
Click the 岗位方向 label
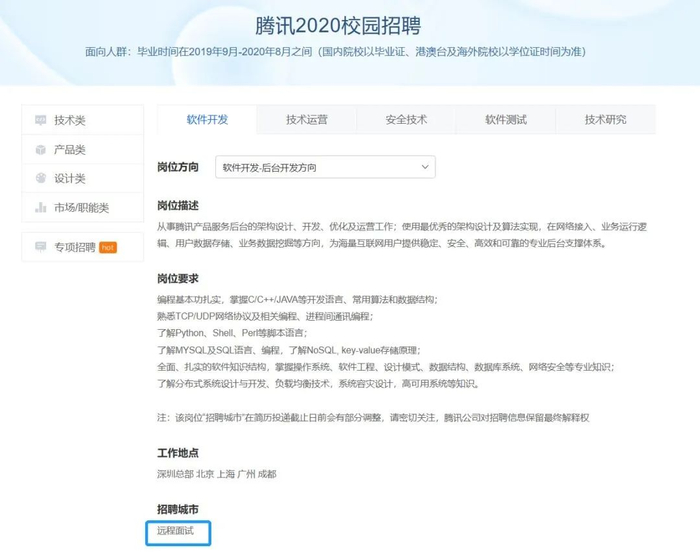pyautogui.click(x=178, y=167)
